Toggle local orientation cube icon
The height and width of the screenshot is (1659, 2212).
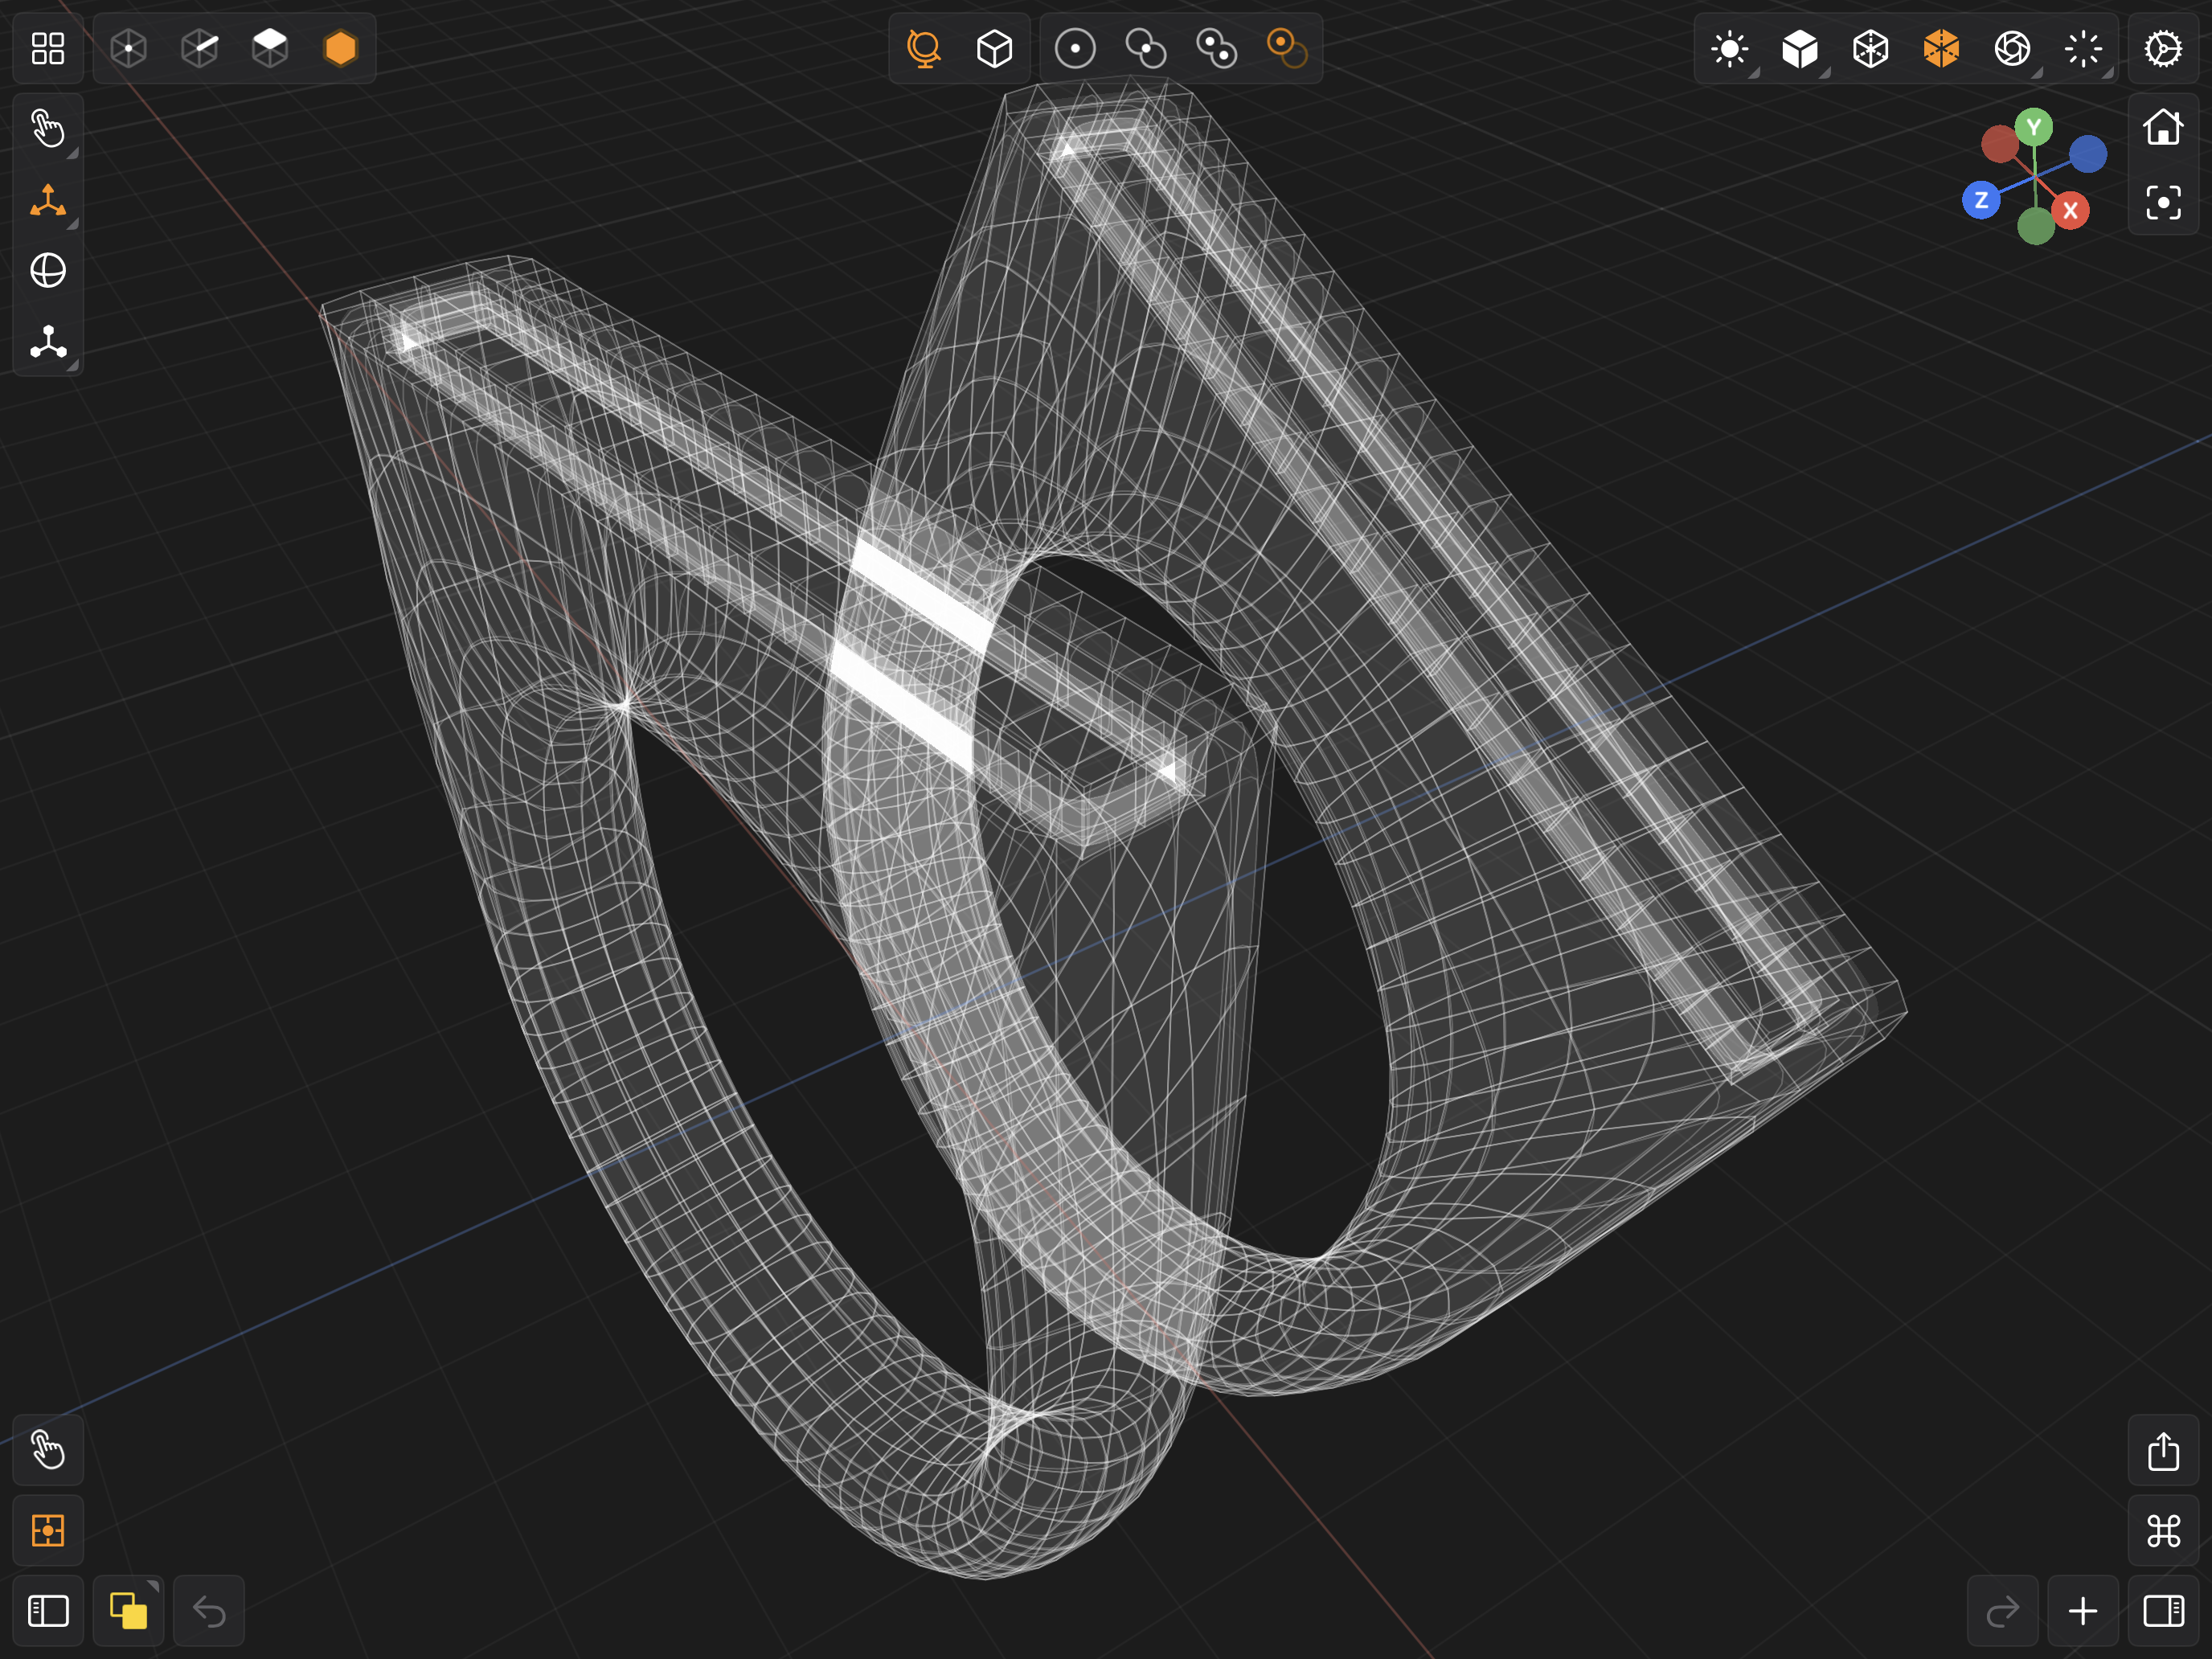[994, 48]
